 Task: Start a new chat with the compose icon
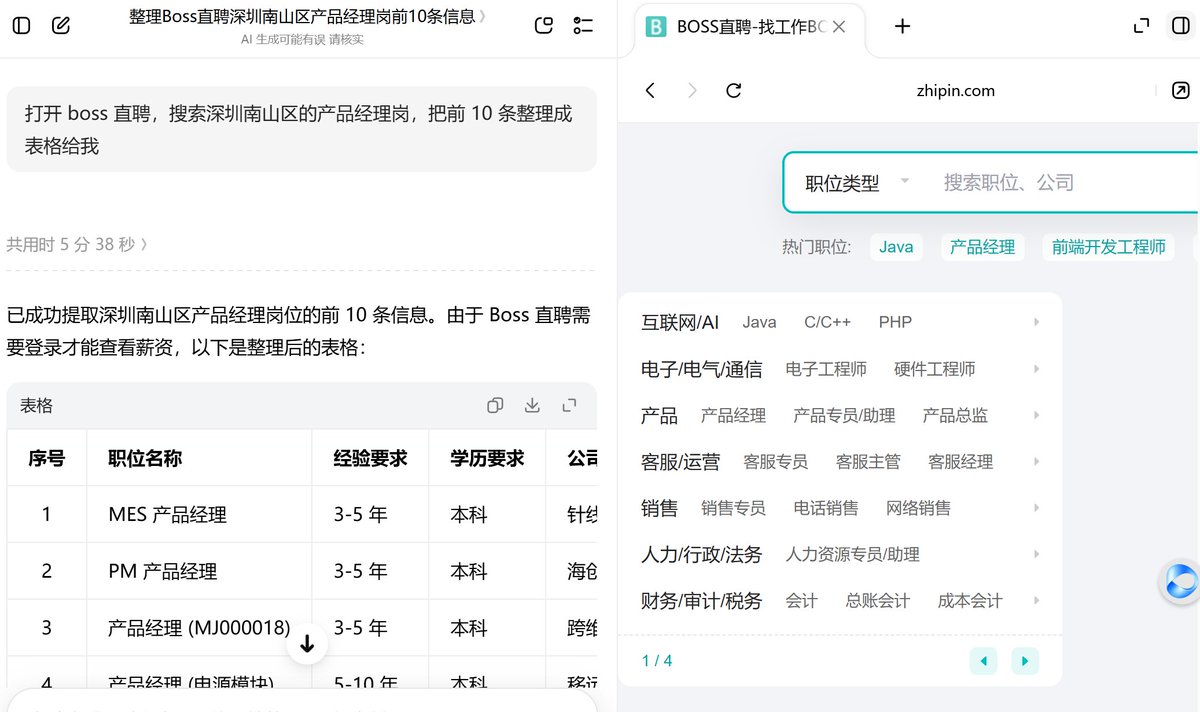61,26
